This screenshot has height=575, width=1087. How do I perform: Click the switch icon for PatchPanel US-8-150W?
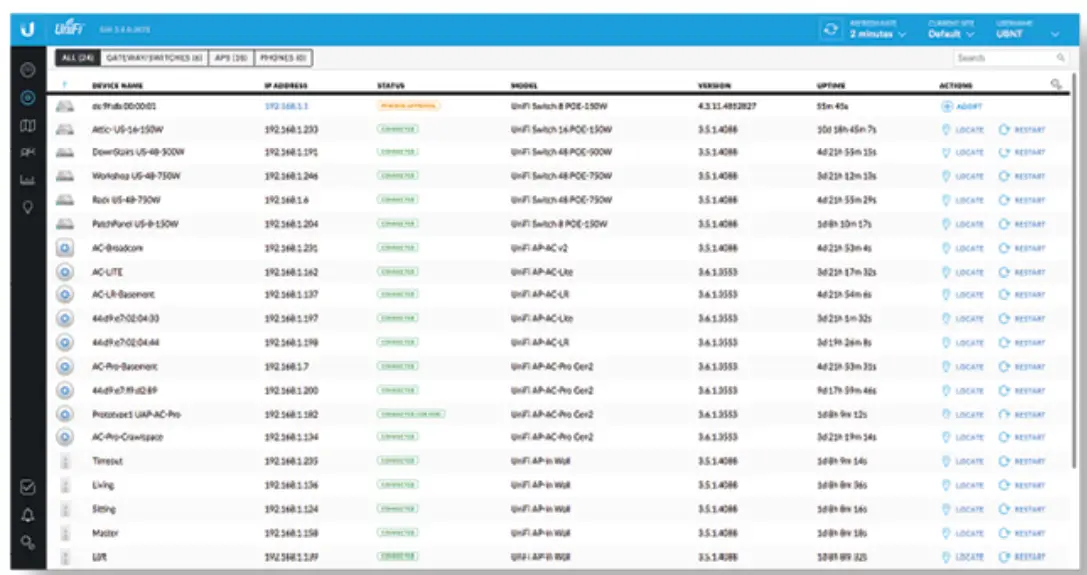(x=64, y=224)
